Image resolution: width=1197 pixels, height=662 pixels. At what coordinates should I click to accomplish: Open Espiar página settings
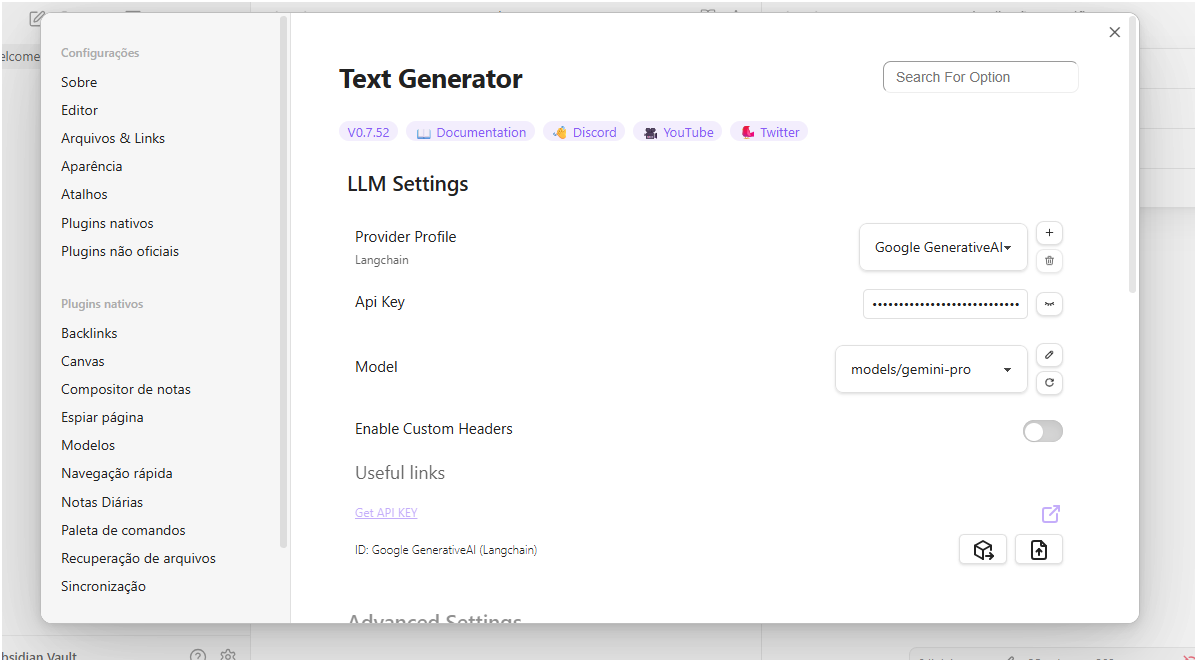point(102,418)
